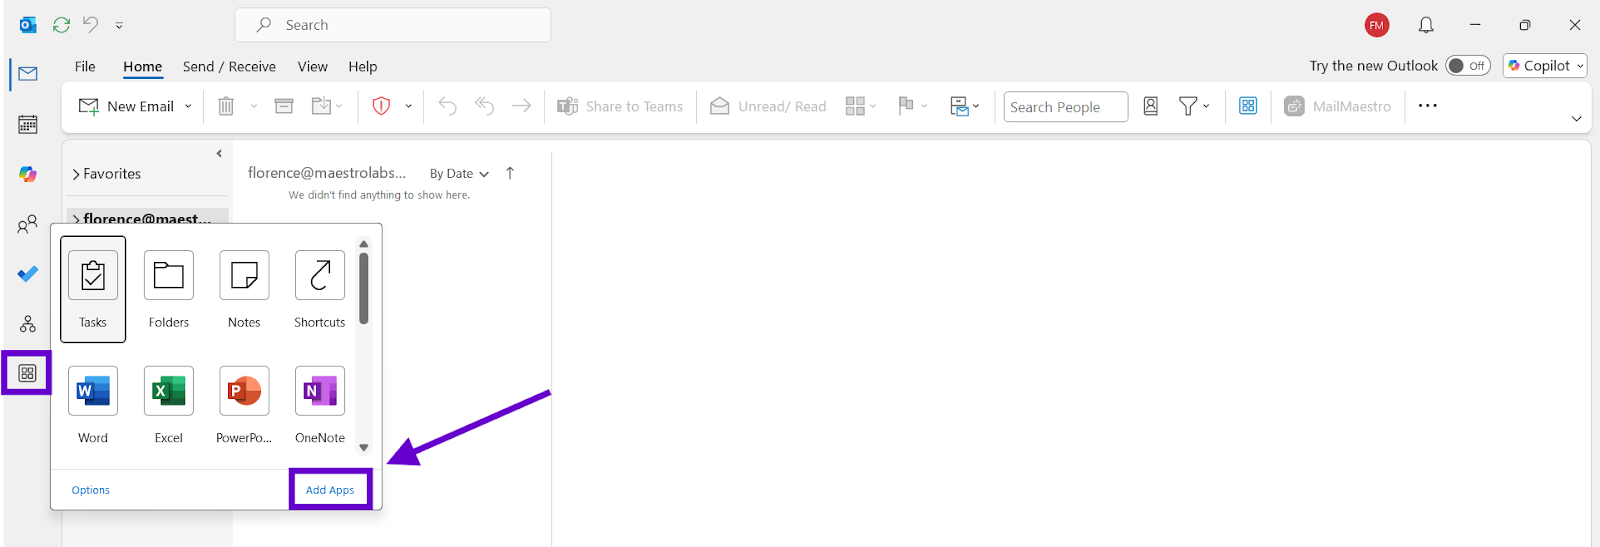Viewport: 1600px width, 547px height.
Task: Click the Undo arrow in title bar
Action: coord(90,25)
